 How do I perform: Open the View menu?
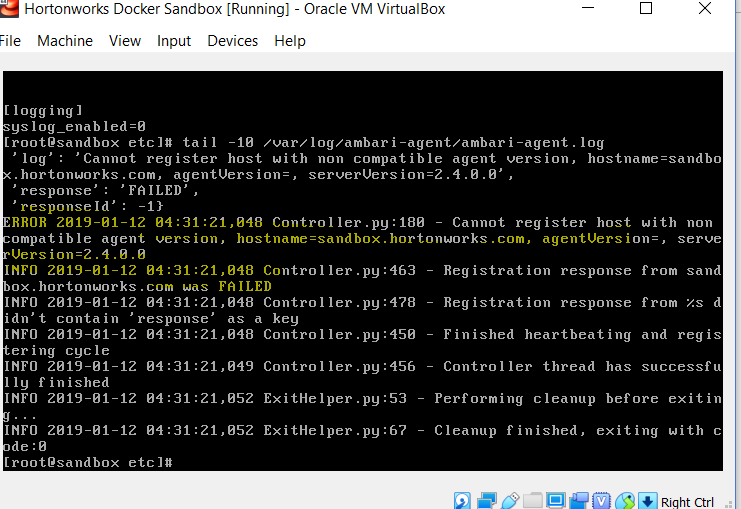coord(125,41)
